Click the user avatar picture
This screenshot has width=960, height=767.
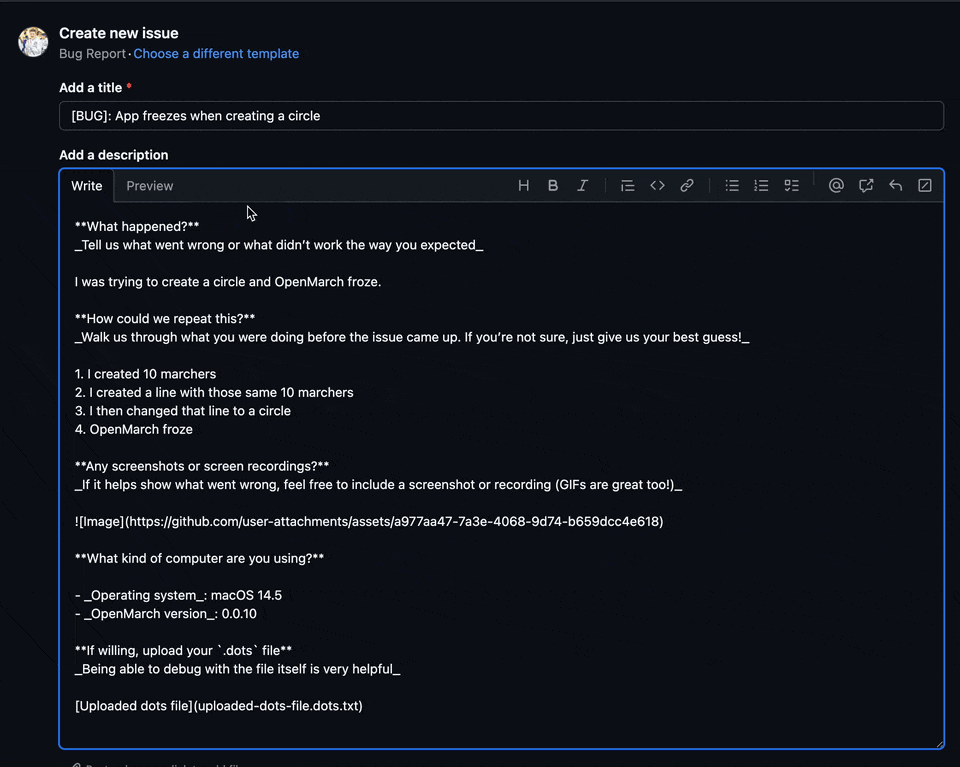click(33, 42)
